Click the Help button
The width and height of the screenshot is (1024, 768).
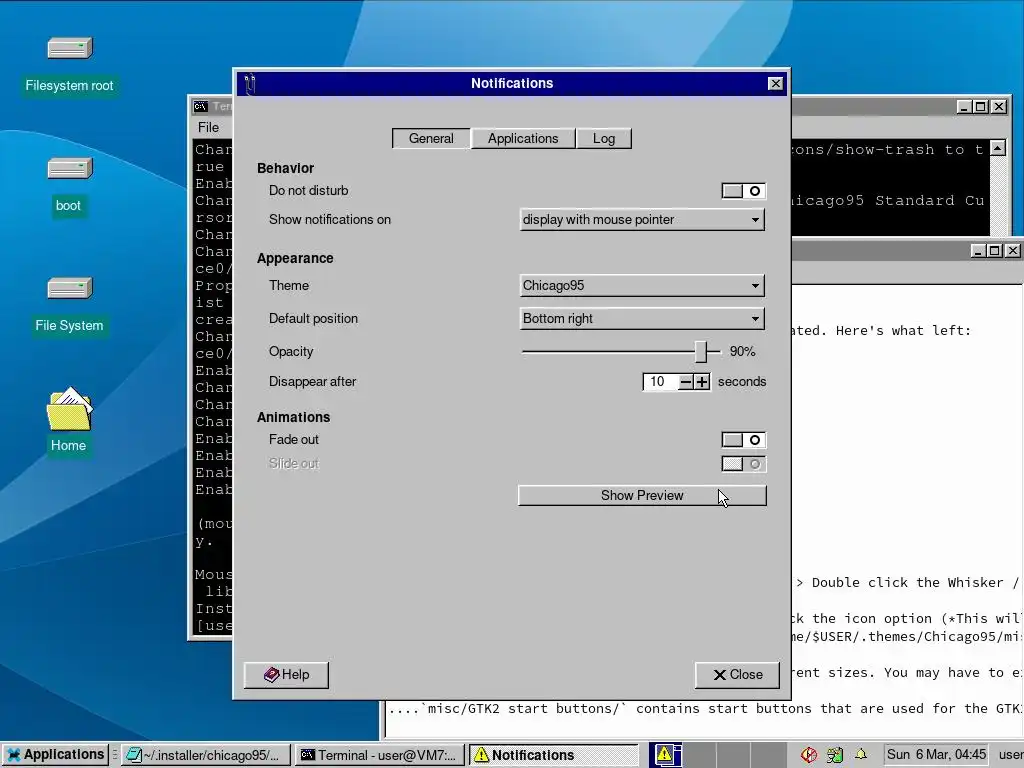tap(286, 675)
